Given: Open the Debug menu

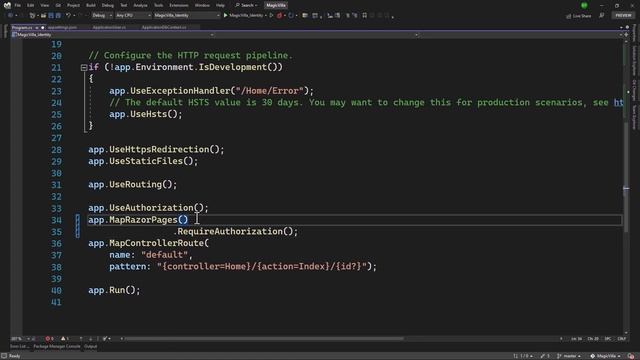Looking at the screenshot, I should click(108, 5).
